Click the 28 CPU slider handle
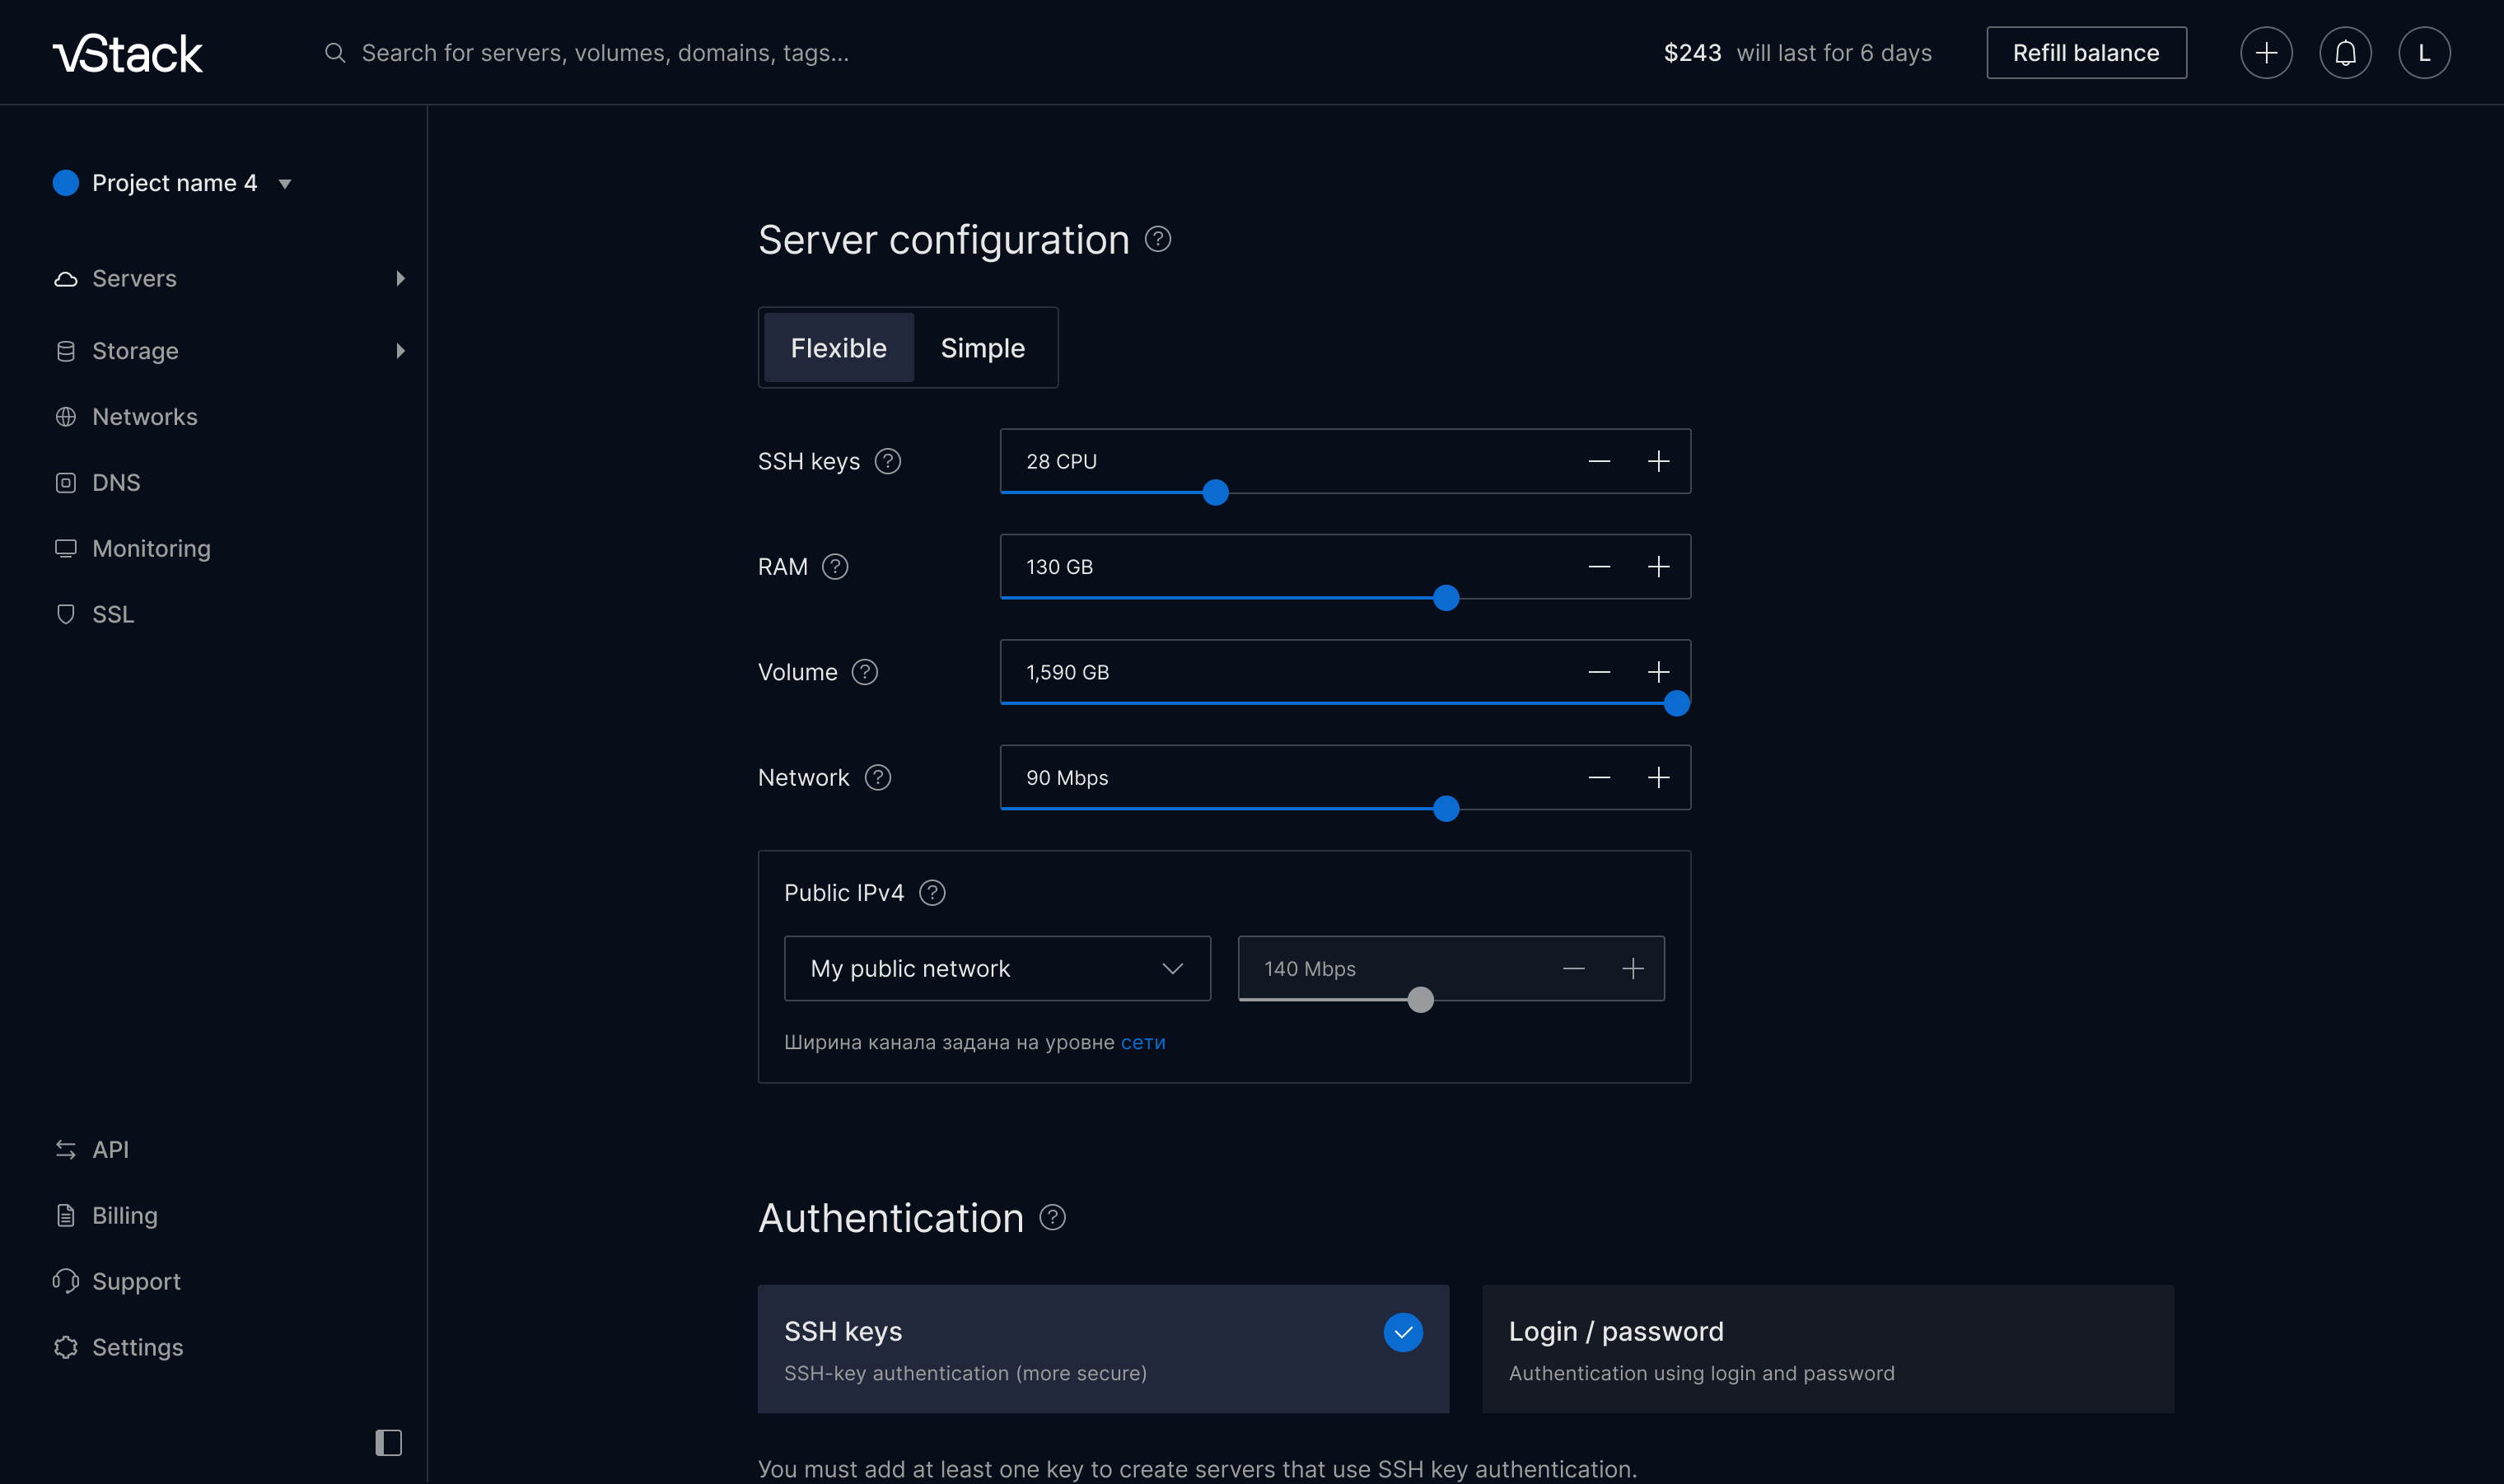The height and width of the screenshot is (1484, 2504). tap(1215, 493)
